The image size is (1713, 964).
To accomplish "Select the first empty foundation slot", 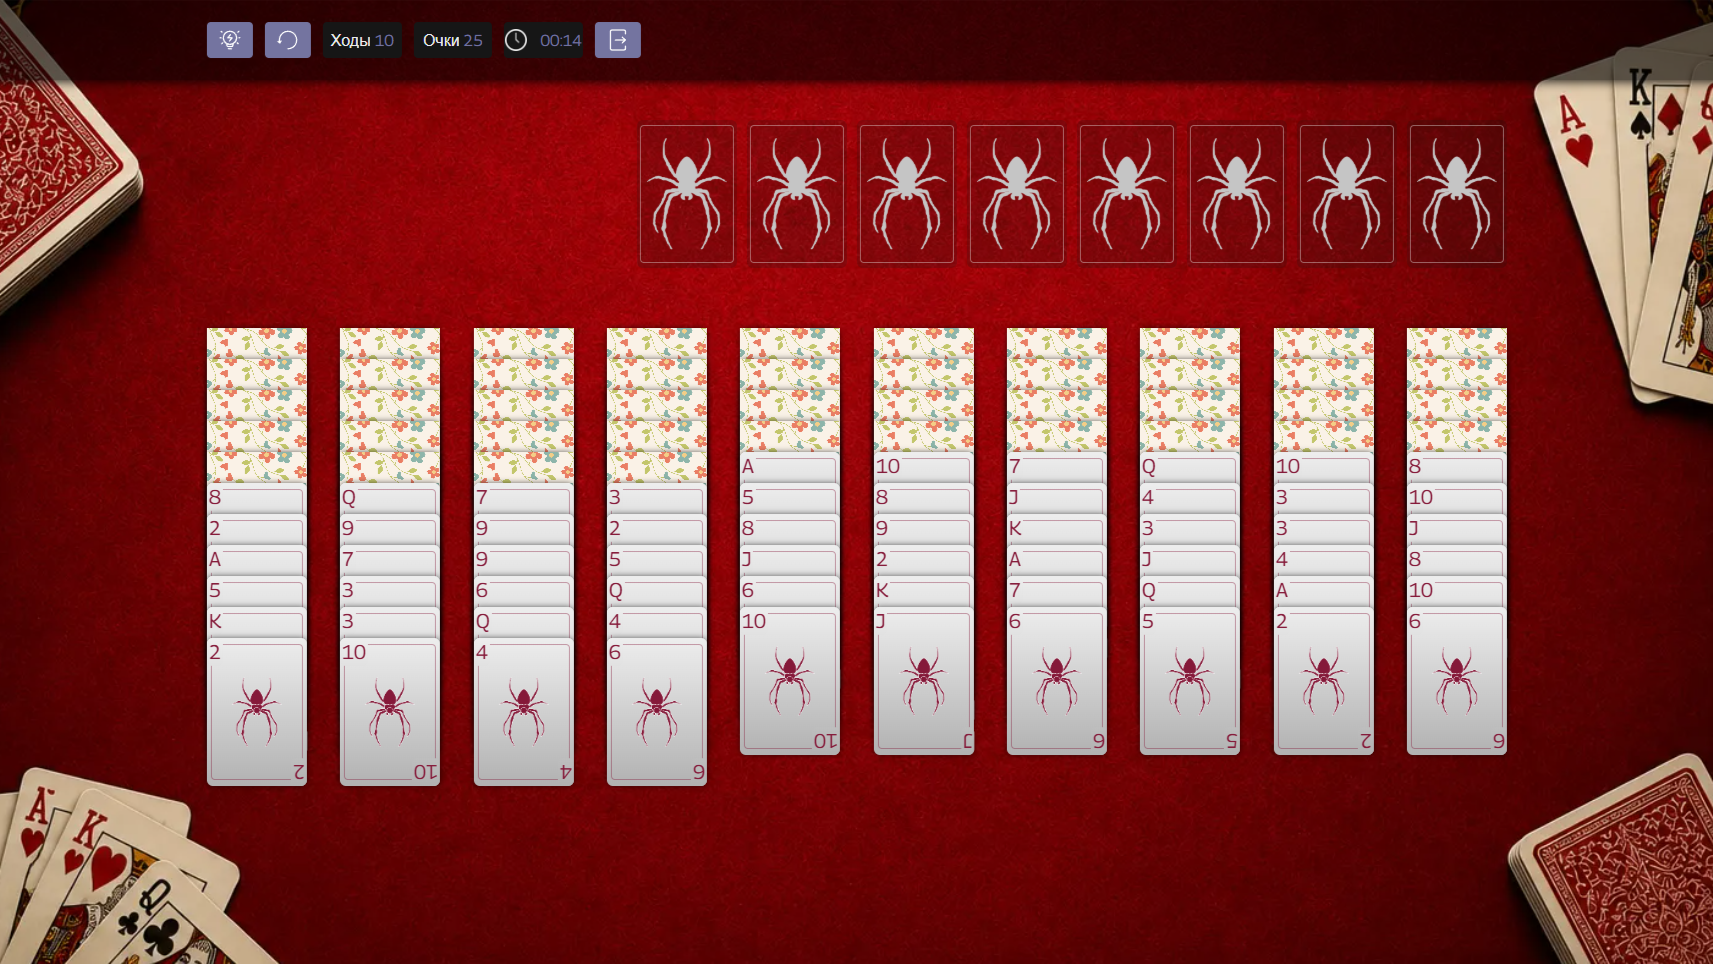I will [x=687, y=194].
